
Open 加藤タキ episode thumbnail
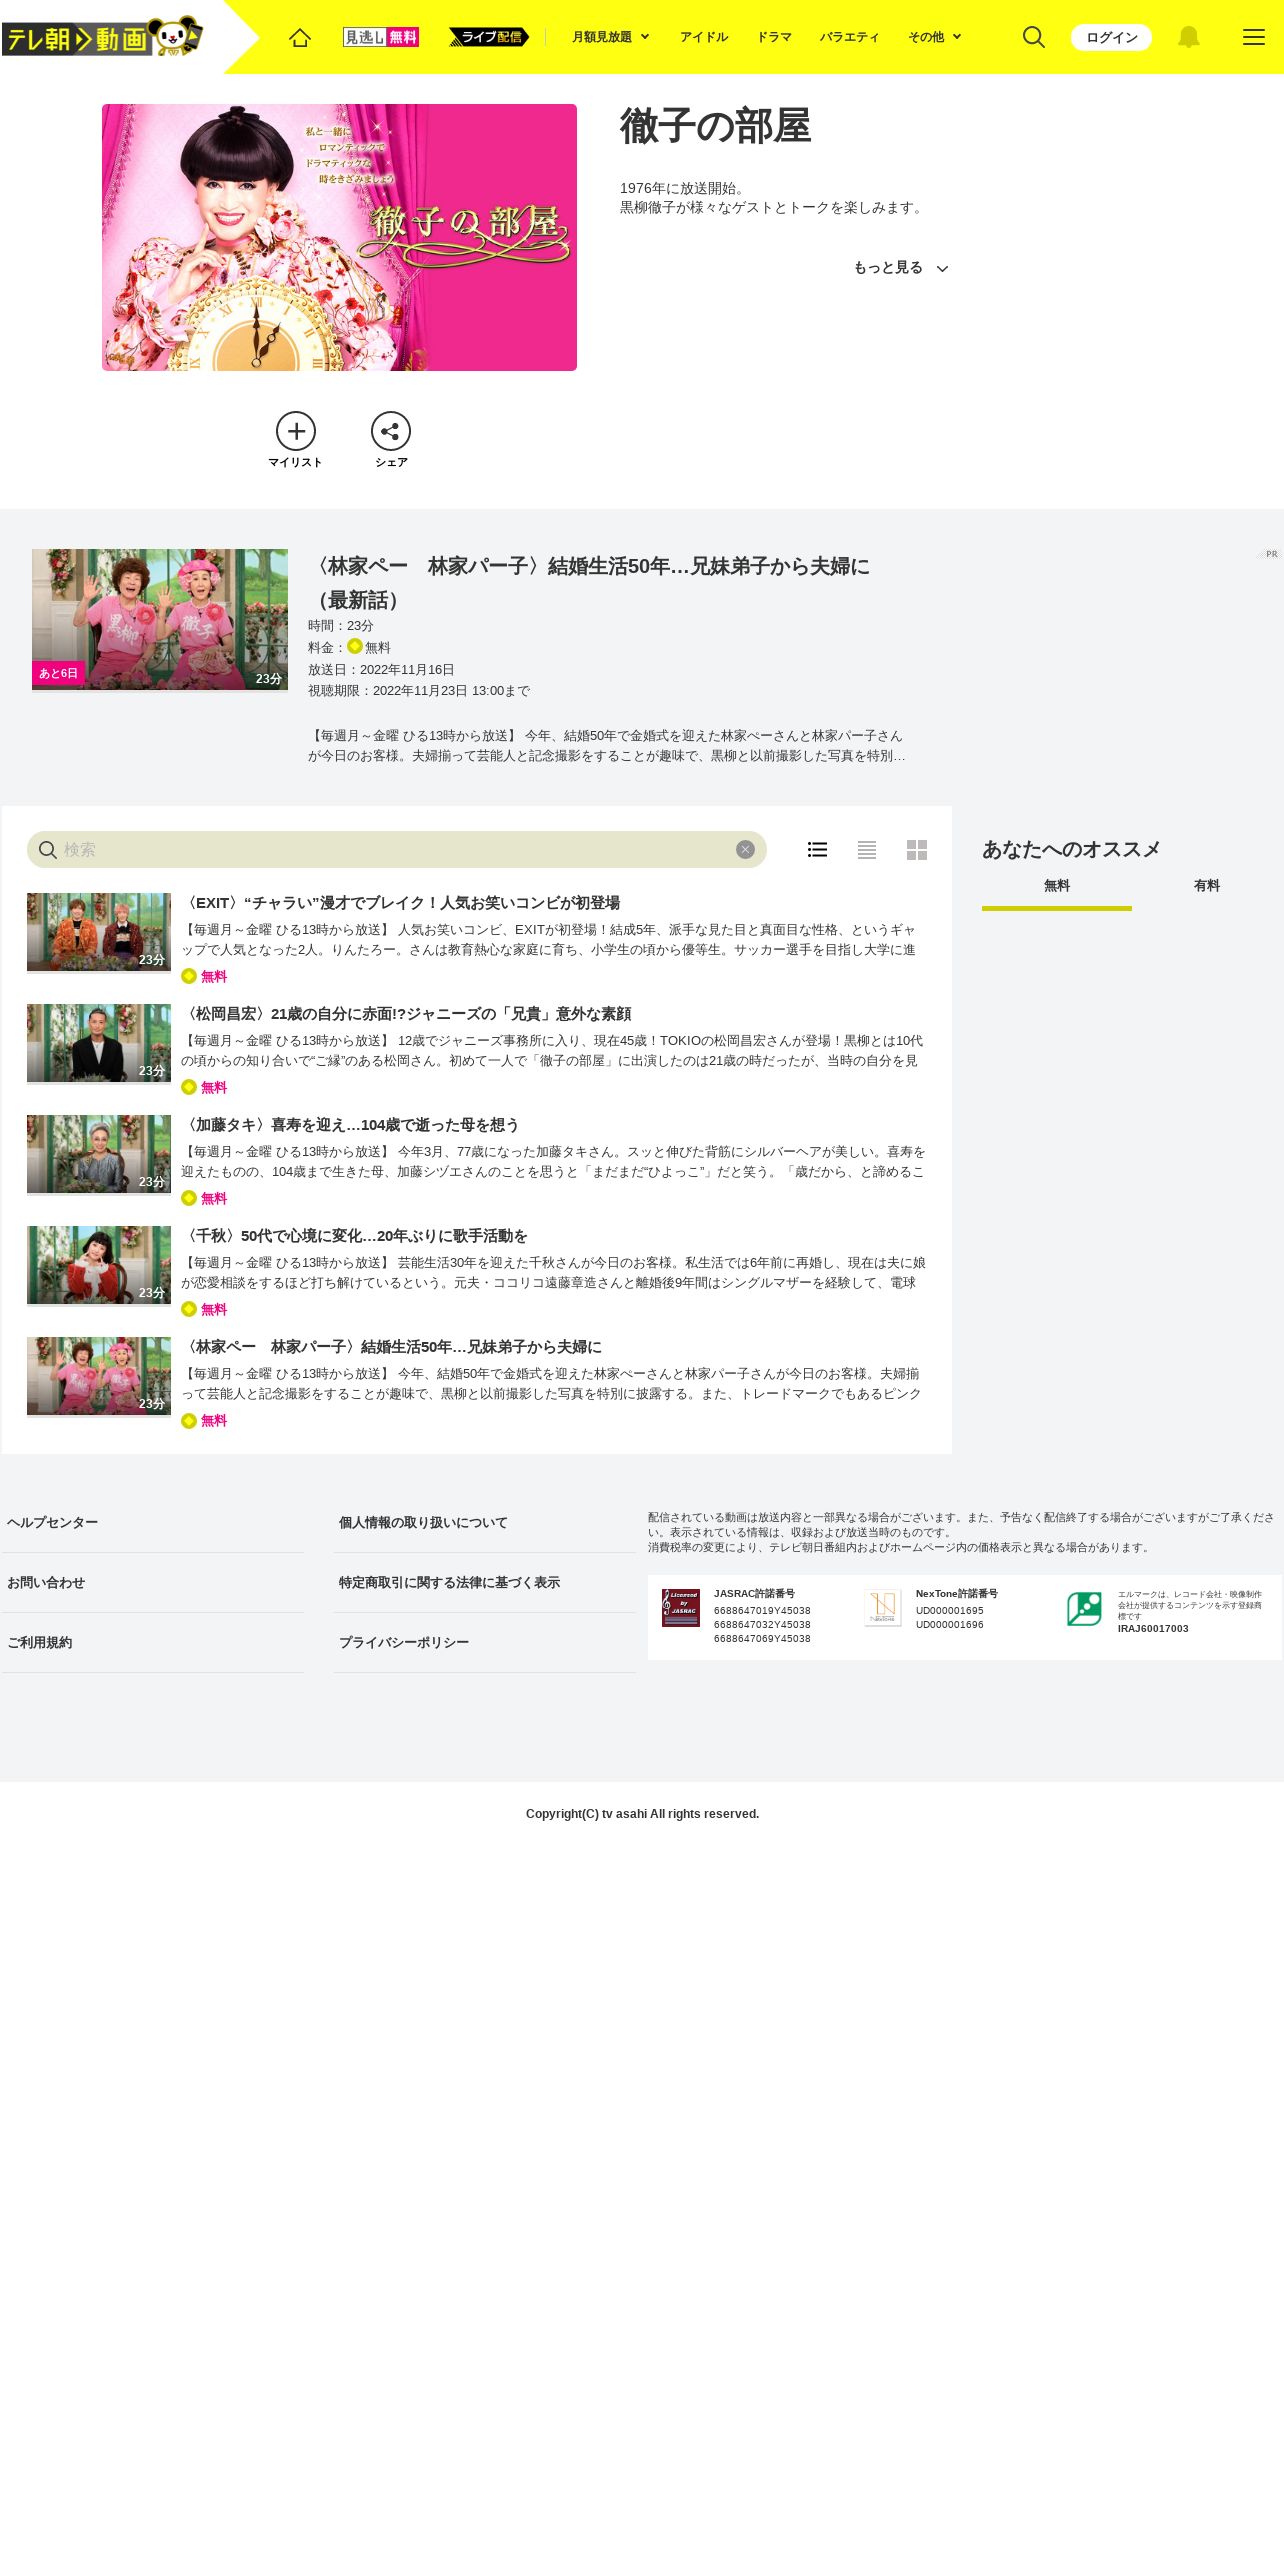99,1154
